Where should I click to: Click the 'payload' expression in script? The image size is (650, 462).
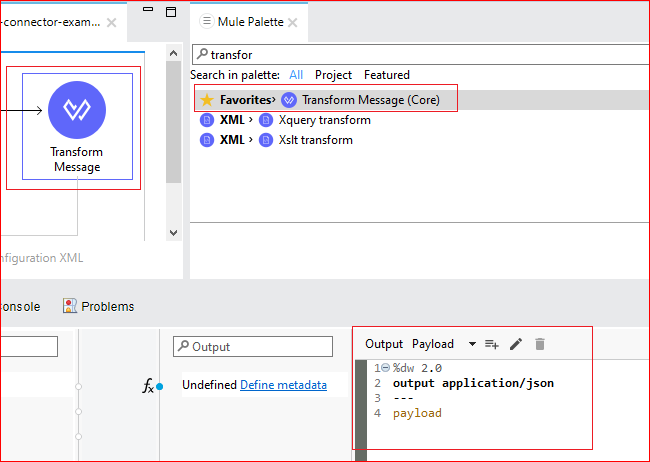click(x=417, y=413)
